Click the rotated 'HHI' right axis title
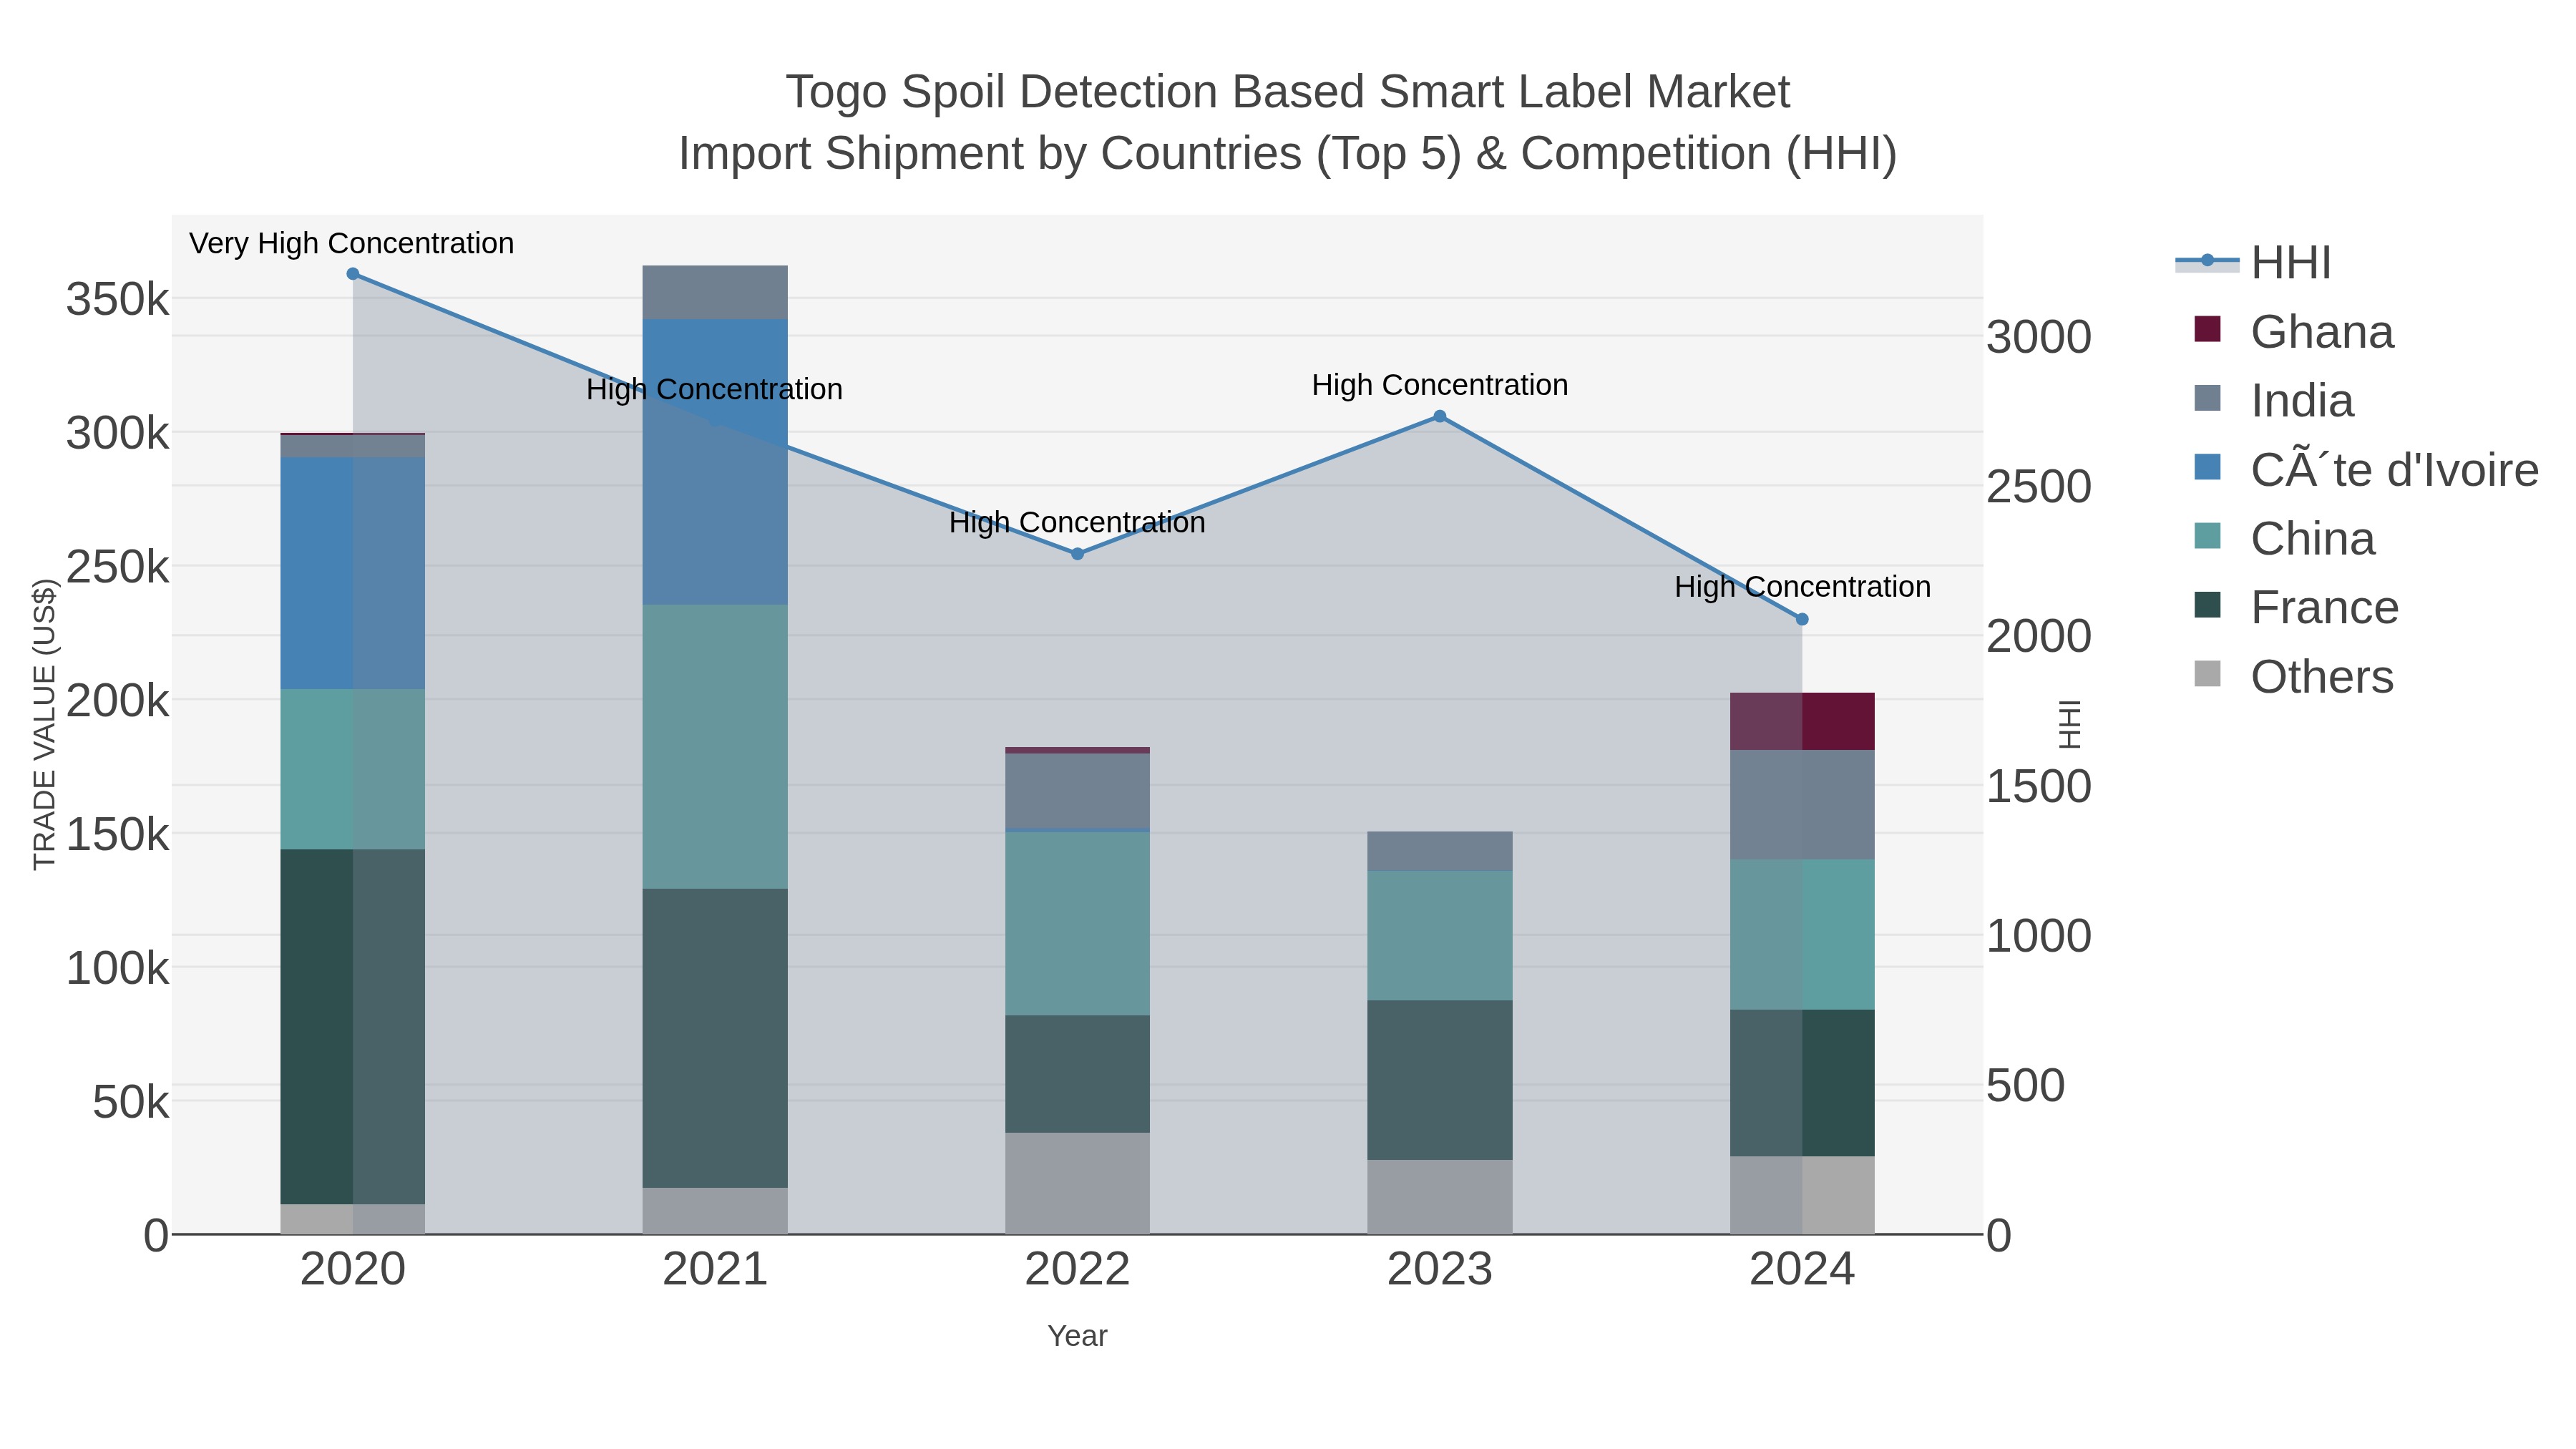Screen dimensions: 2576x1449 (x=2069, y=724)
